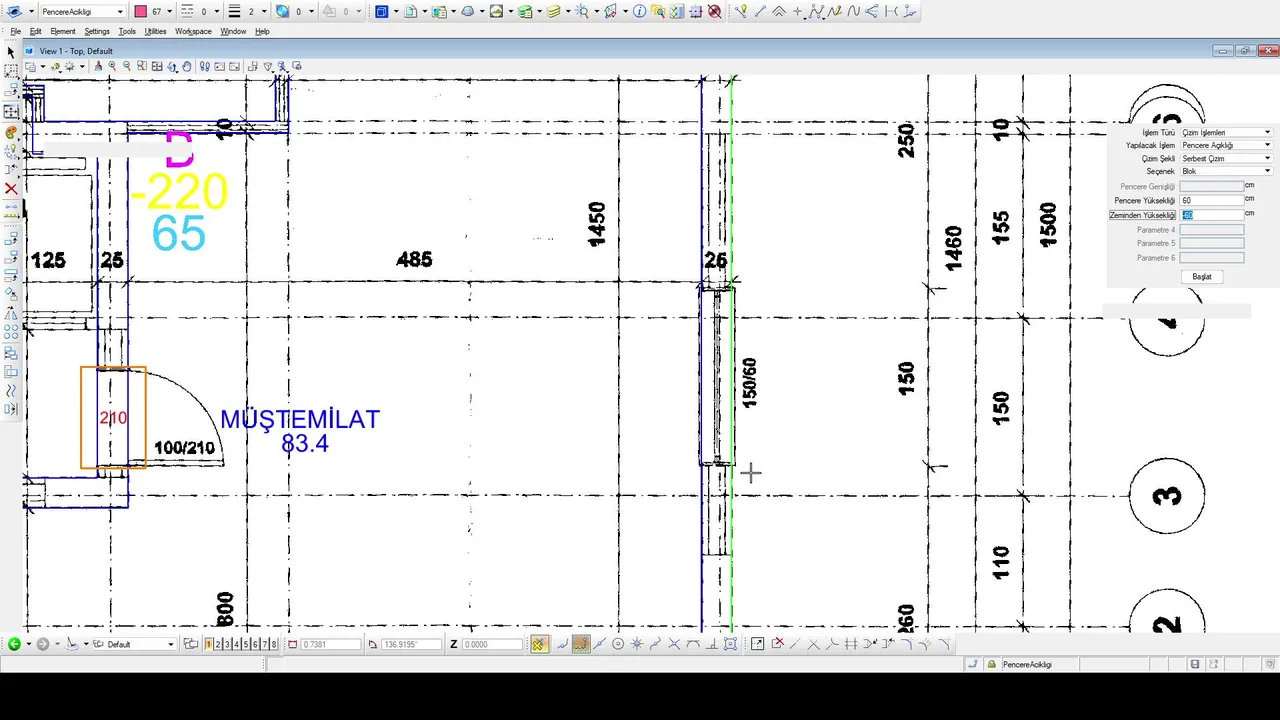Open the Utilities menu
Screen dimensions: 1280x720
click(155, 31)
